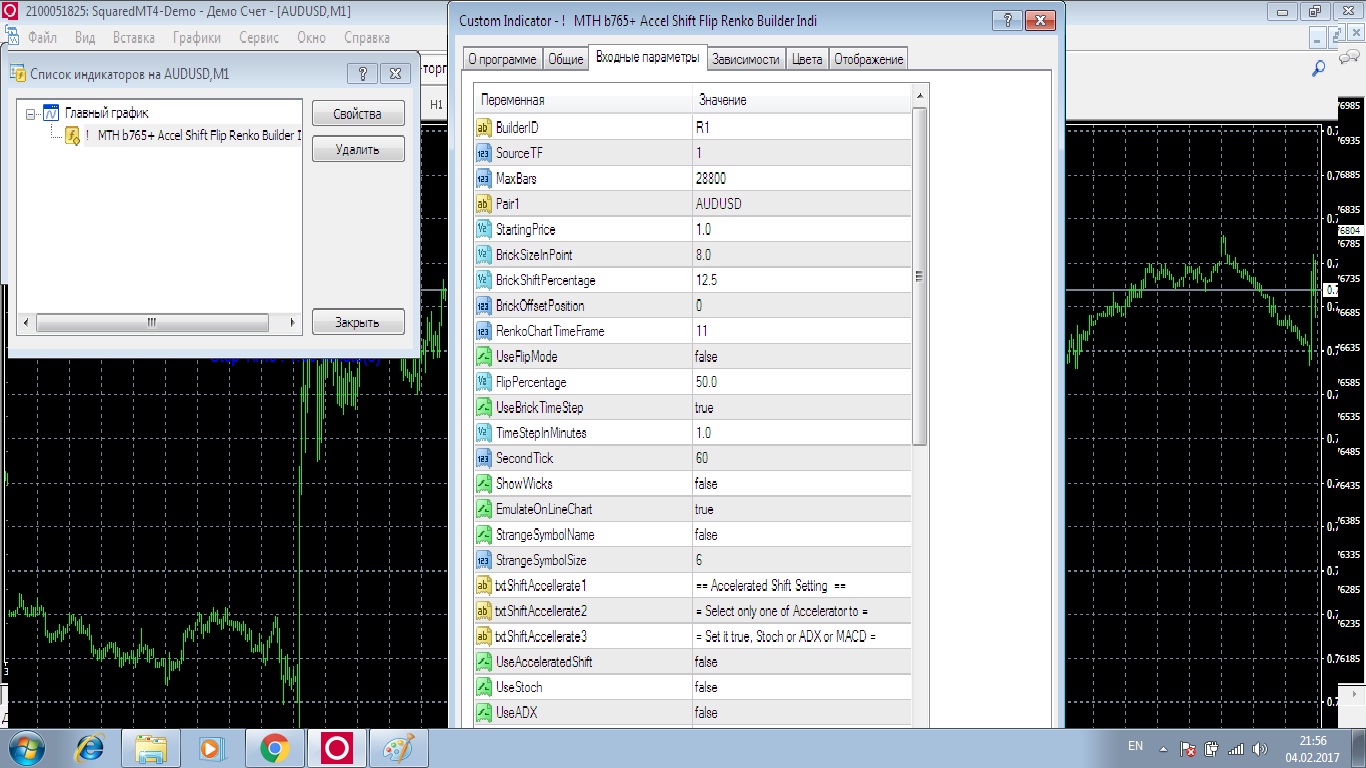Click the UseFlipMode boolean icon
1366x768 pixels.
pos(483,357)
